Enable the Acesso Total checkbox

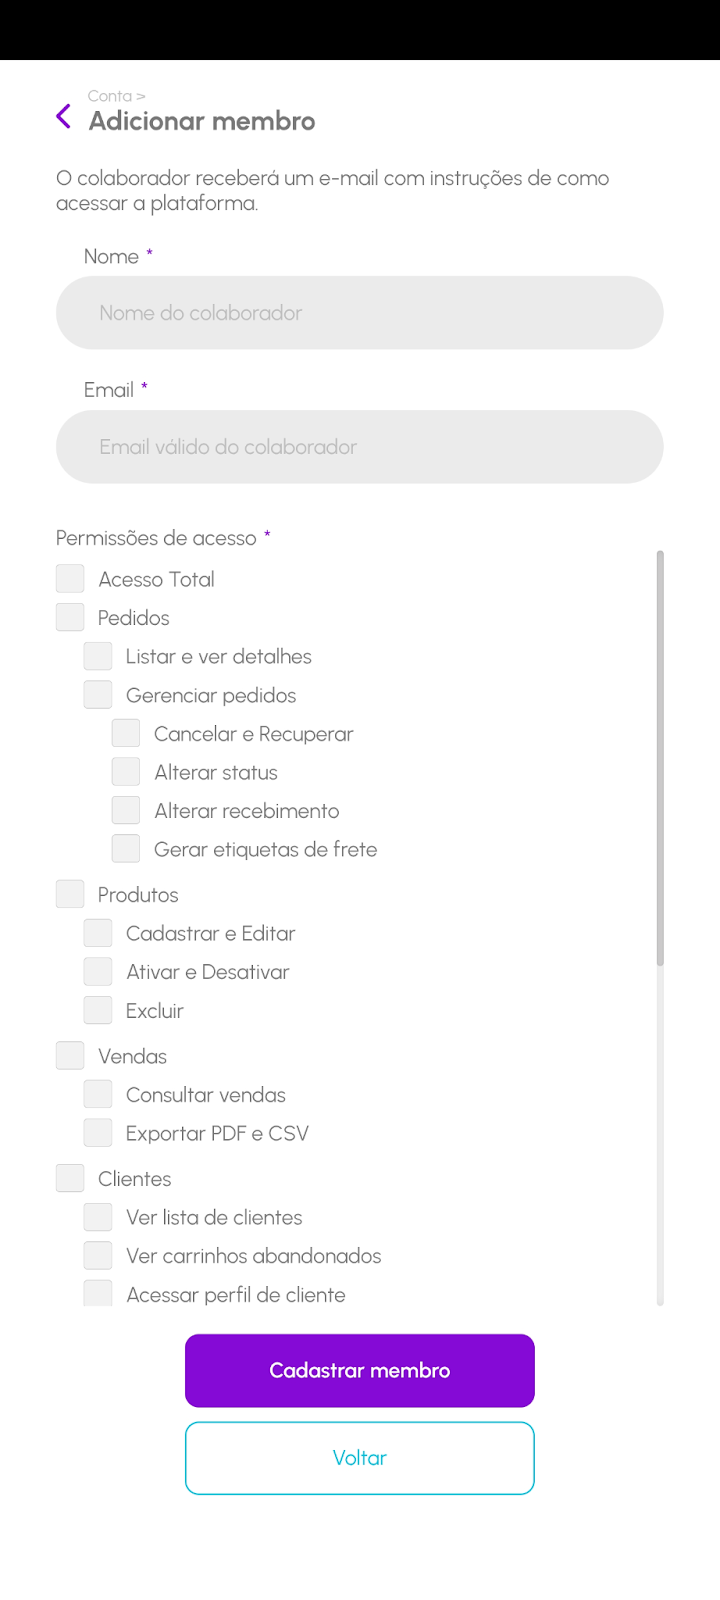point(70,579)
